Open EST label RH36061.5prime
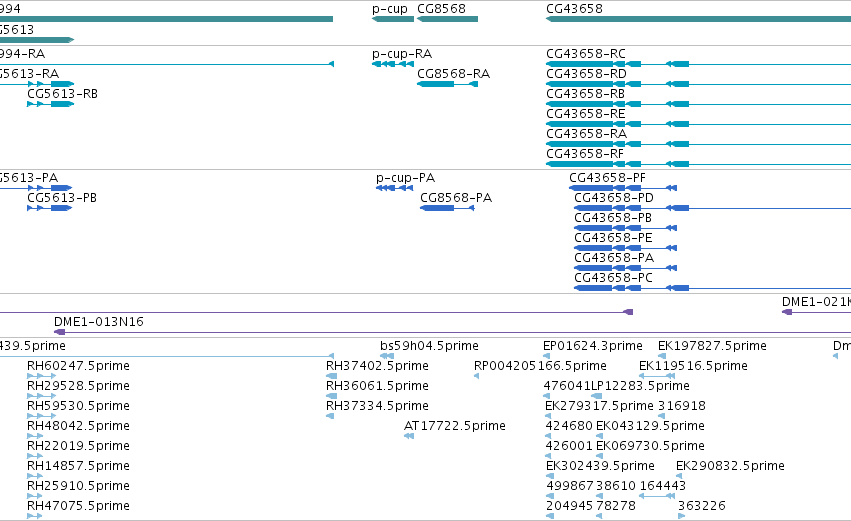The height and width of the screenshot is (521, 851). point(377,386)
